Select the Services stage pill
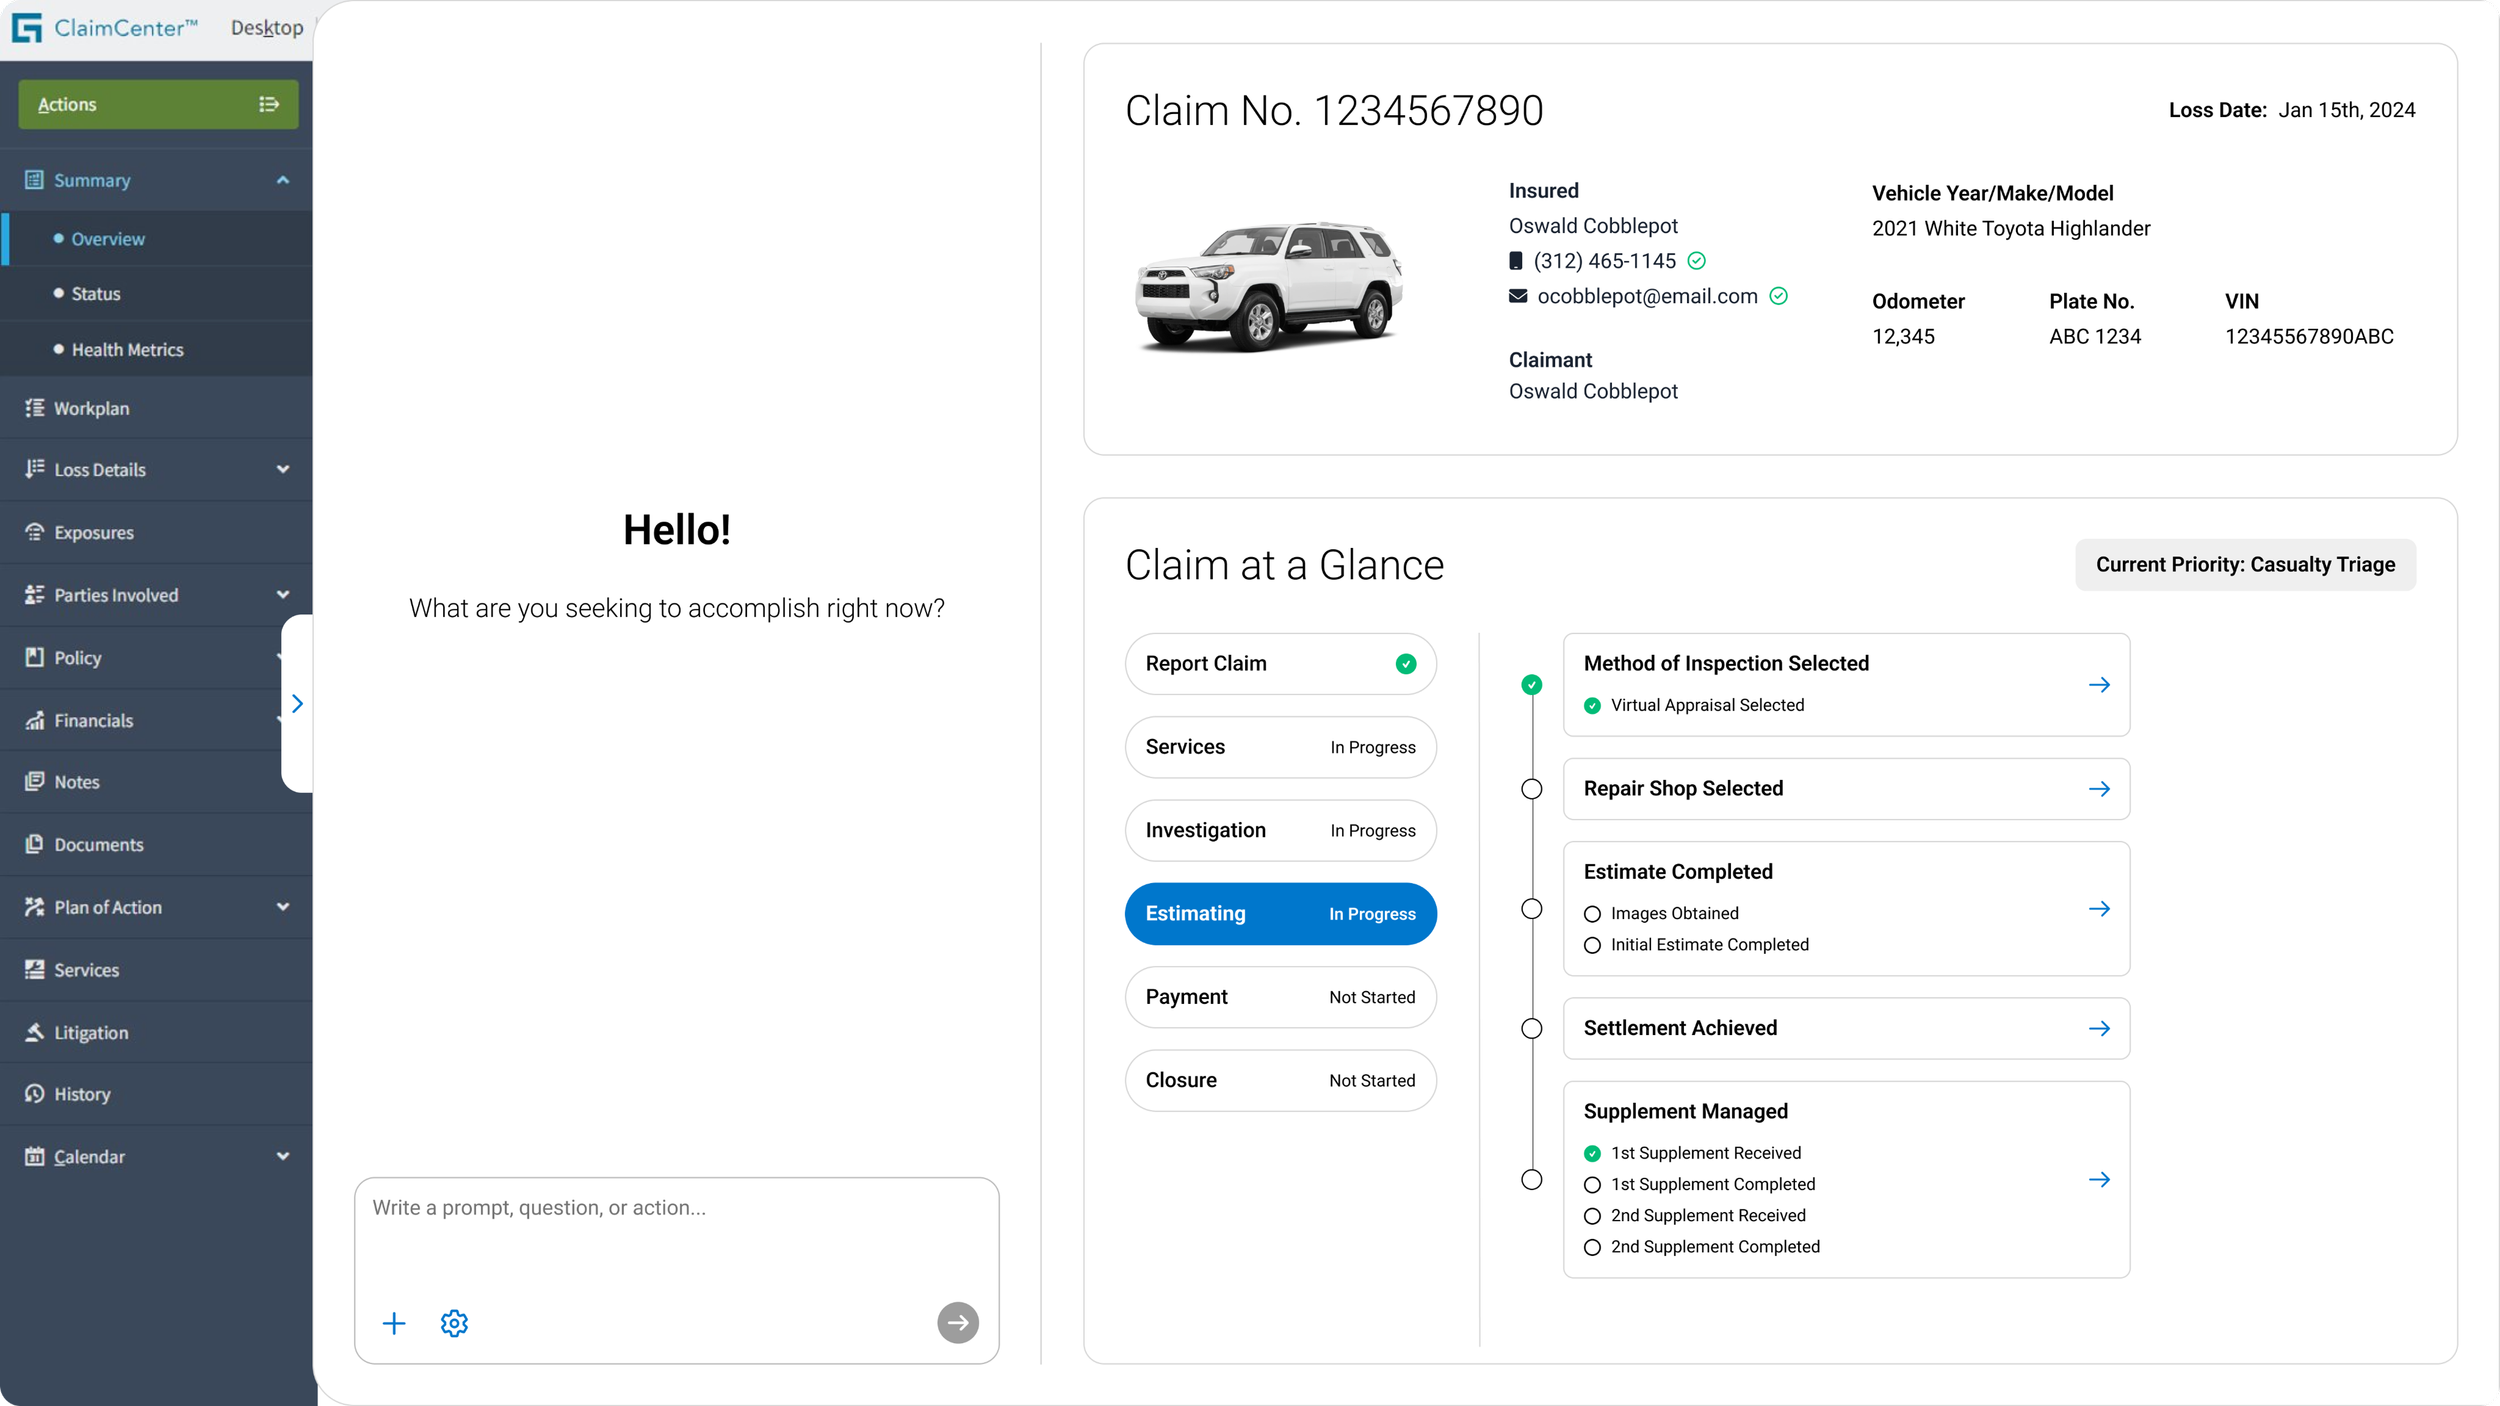This screenshot has height=1406, width=2500. [x=1280, y=747]
